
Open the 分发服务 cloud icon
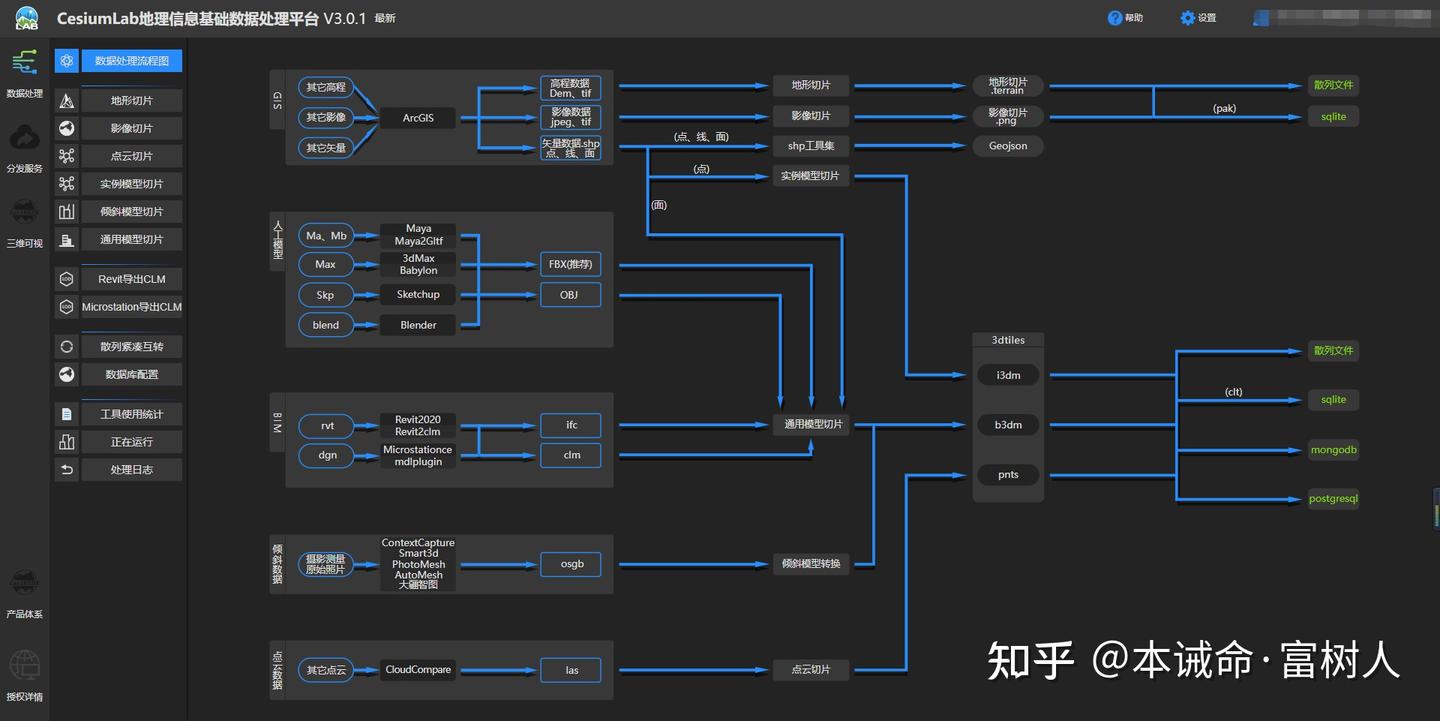click(25, 138)
